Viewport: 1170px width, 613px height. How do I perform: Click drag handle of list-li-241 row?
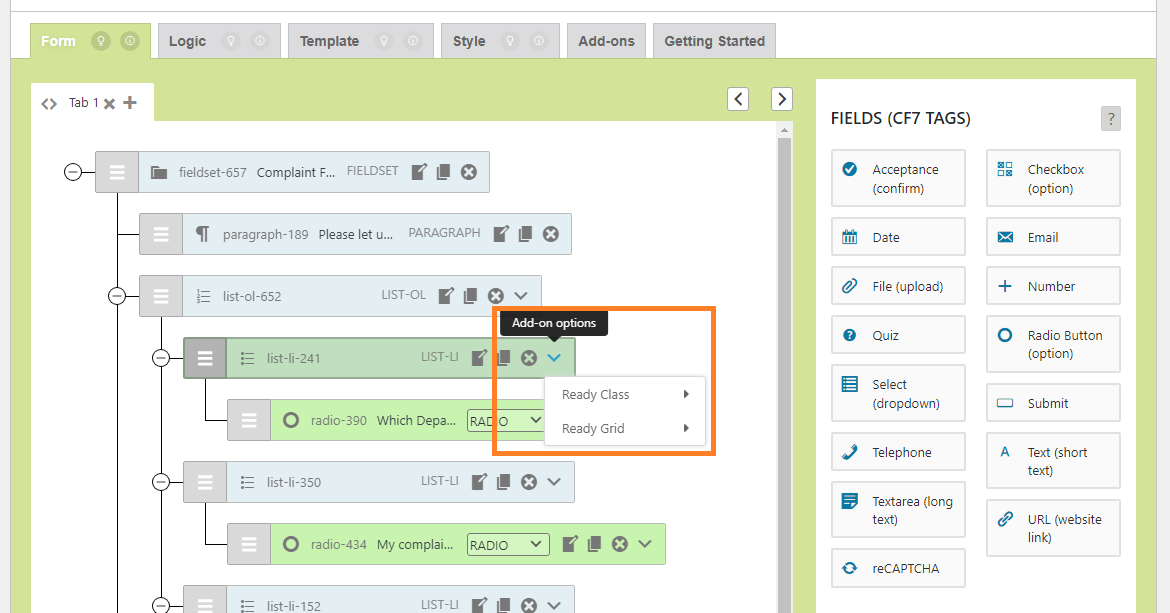pos(205,358)
